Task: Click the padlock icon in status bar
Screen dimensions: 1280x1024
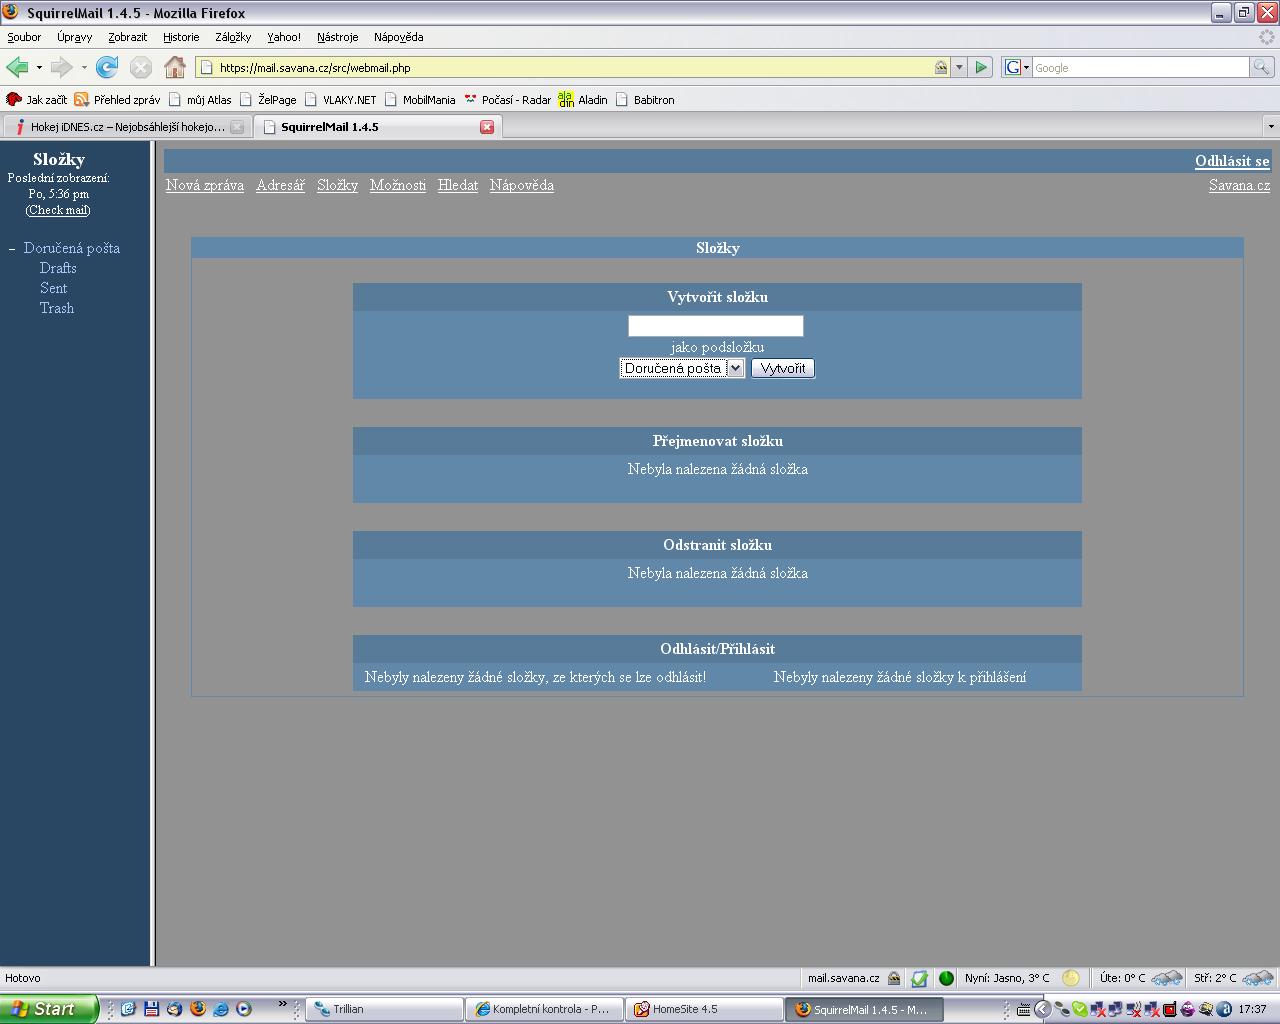Action: (894, 978)
